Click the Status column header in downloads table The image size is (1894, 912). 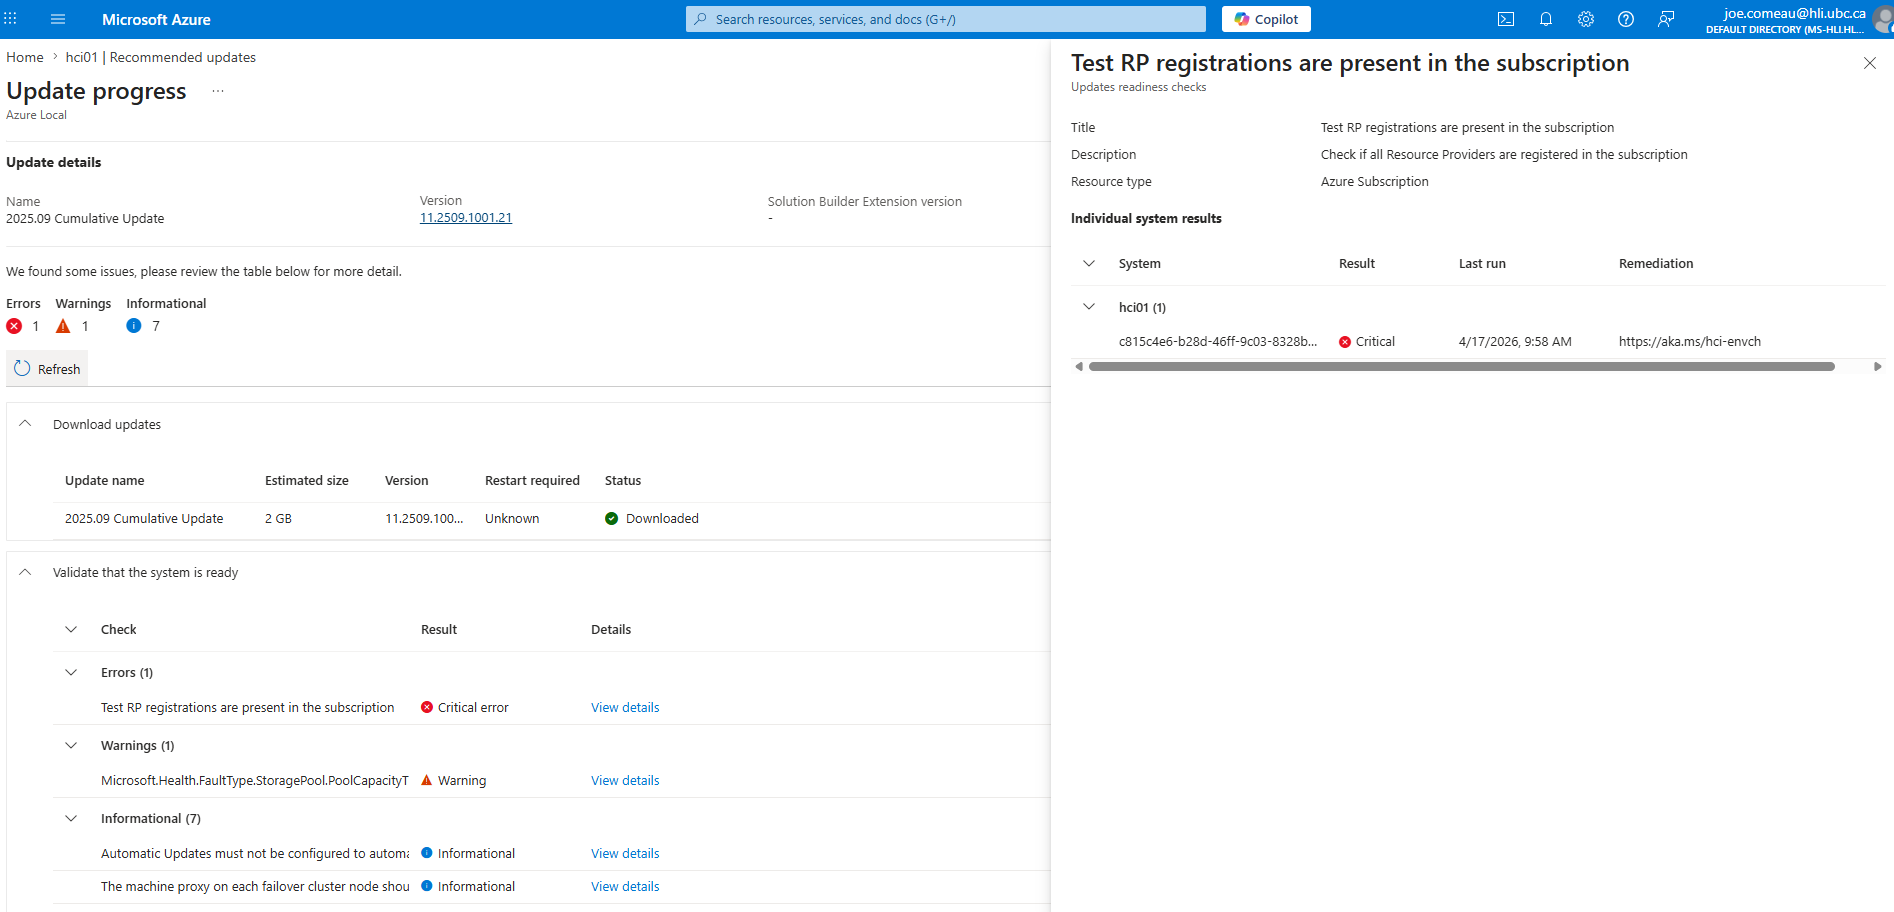tap(623, 480)
